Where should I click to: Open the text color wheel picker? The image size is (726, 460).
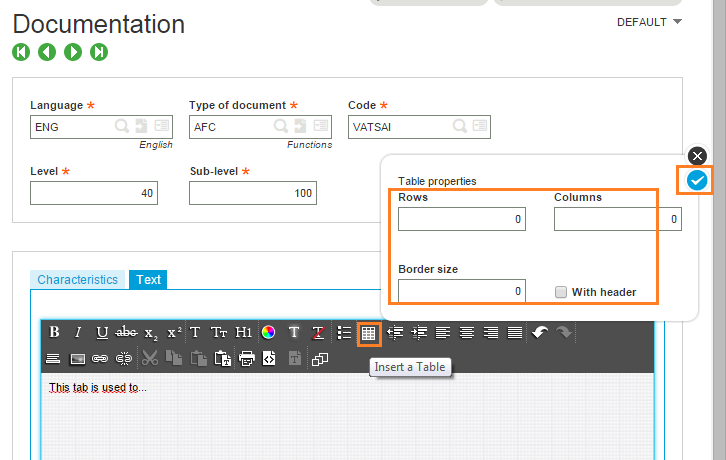click(268, 332)
